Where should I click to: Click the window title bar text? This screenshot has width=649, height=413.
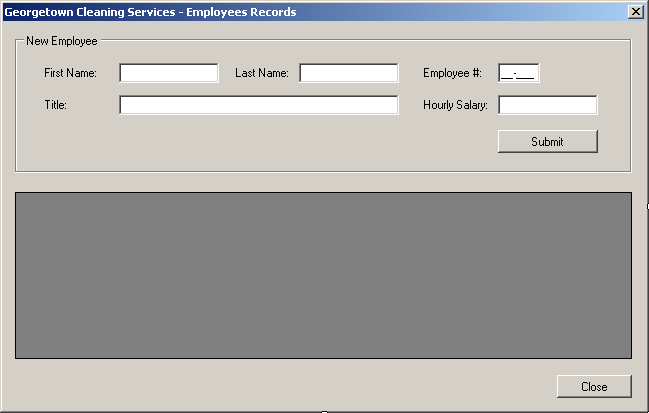click(150, 12)
